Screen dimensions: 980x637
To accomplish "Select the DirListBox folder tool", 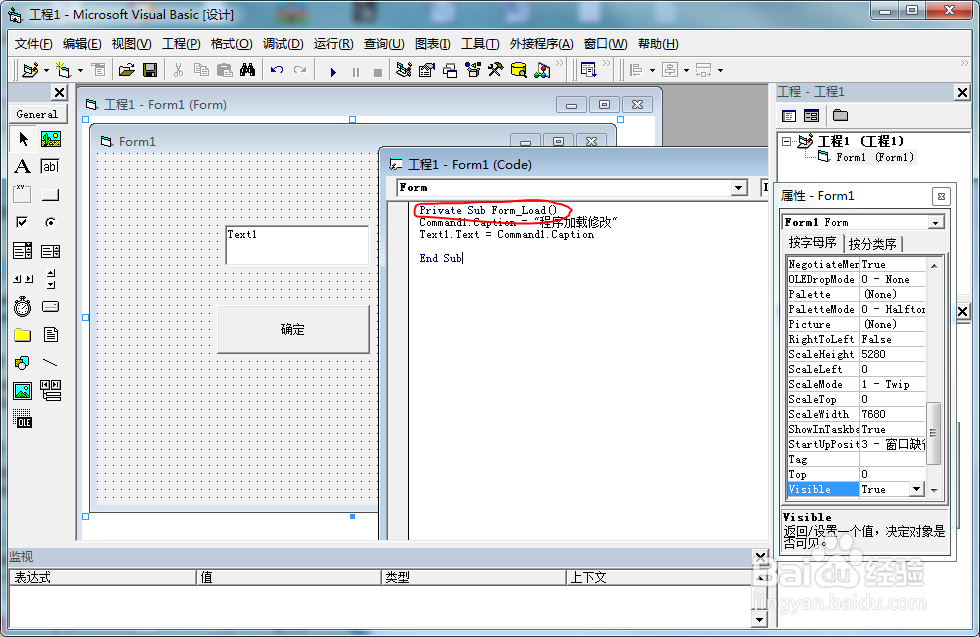I will (x=22, y=335).
